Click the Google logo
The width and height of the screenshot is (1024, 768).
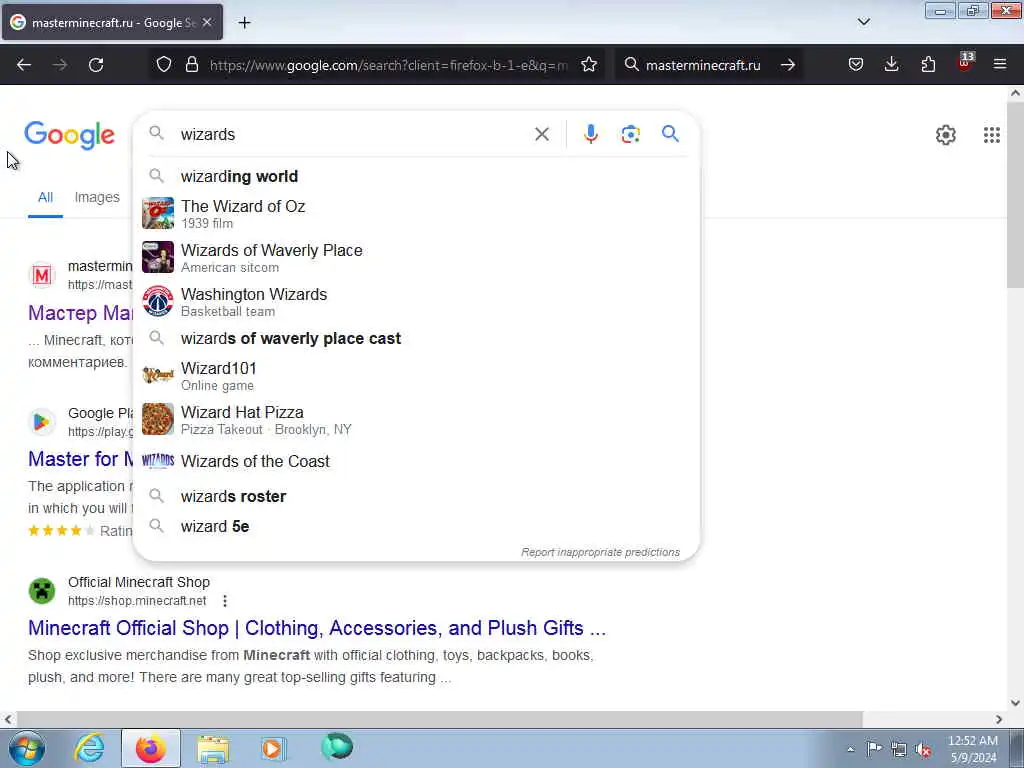point(69,136)
